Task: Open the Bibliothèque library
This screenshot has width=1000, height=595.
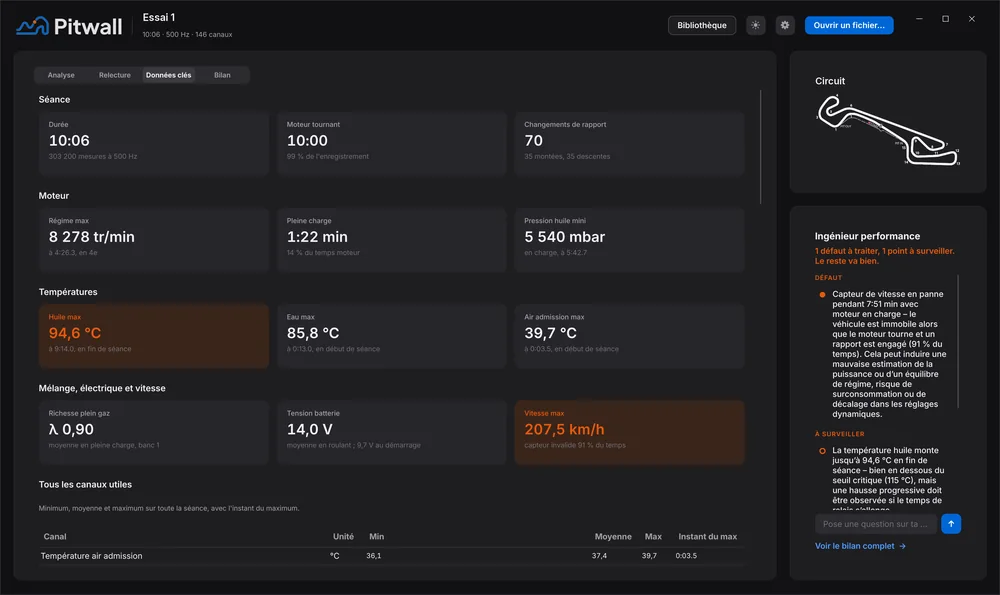Action: point(702,26)
